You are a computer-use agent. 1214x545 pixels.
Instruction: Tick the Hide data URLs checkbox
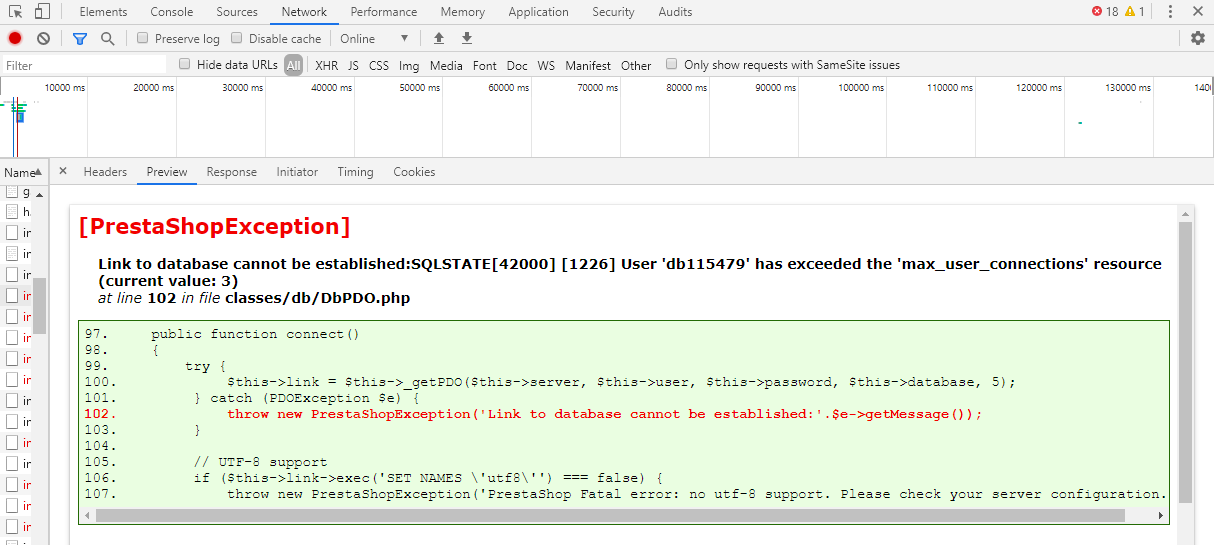click(185, 64)
